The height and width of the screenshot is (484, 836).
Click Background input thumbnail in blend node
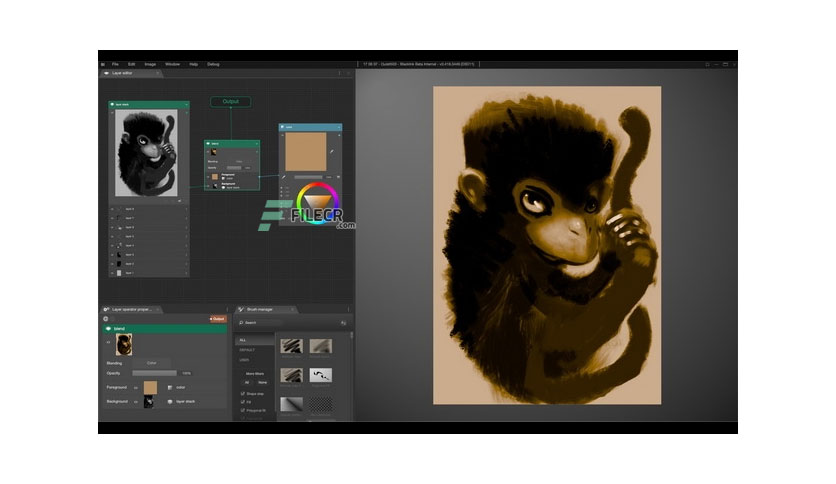coord(215,185)
